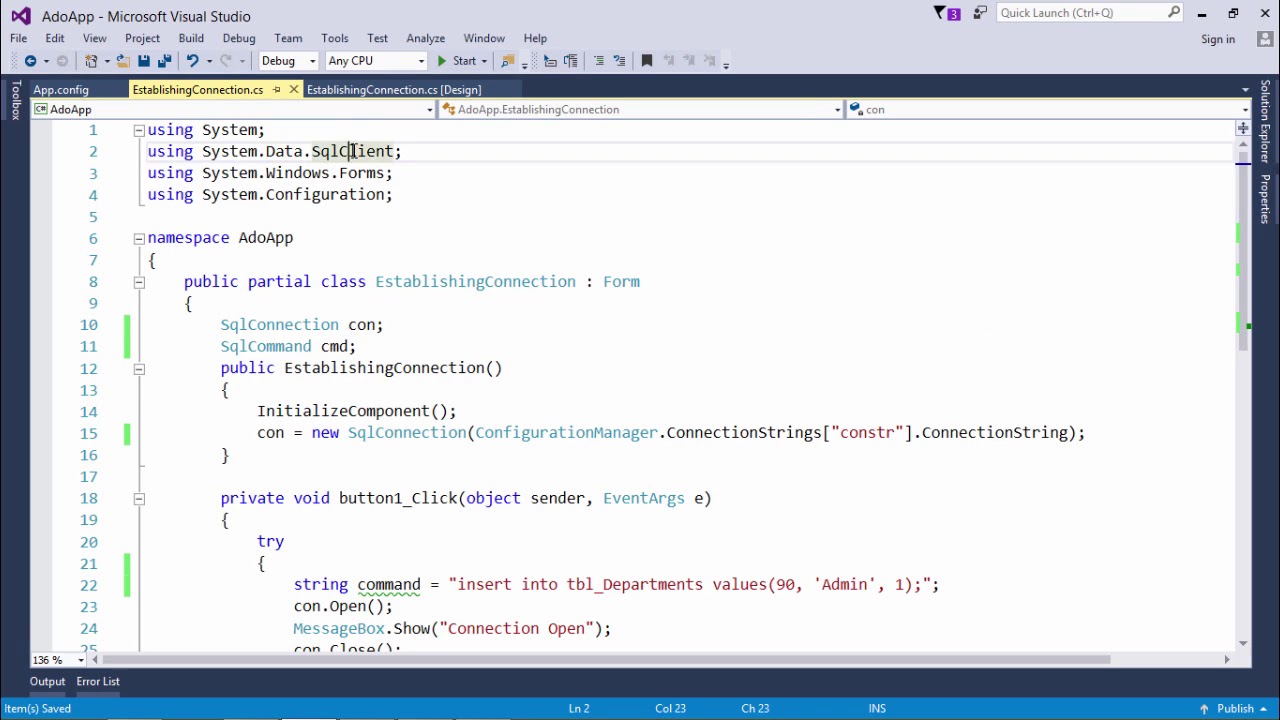Collapse the namespace AdoApp block
The width and height of the screenshot is (1280, 720).
tap(139, 238)
